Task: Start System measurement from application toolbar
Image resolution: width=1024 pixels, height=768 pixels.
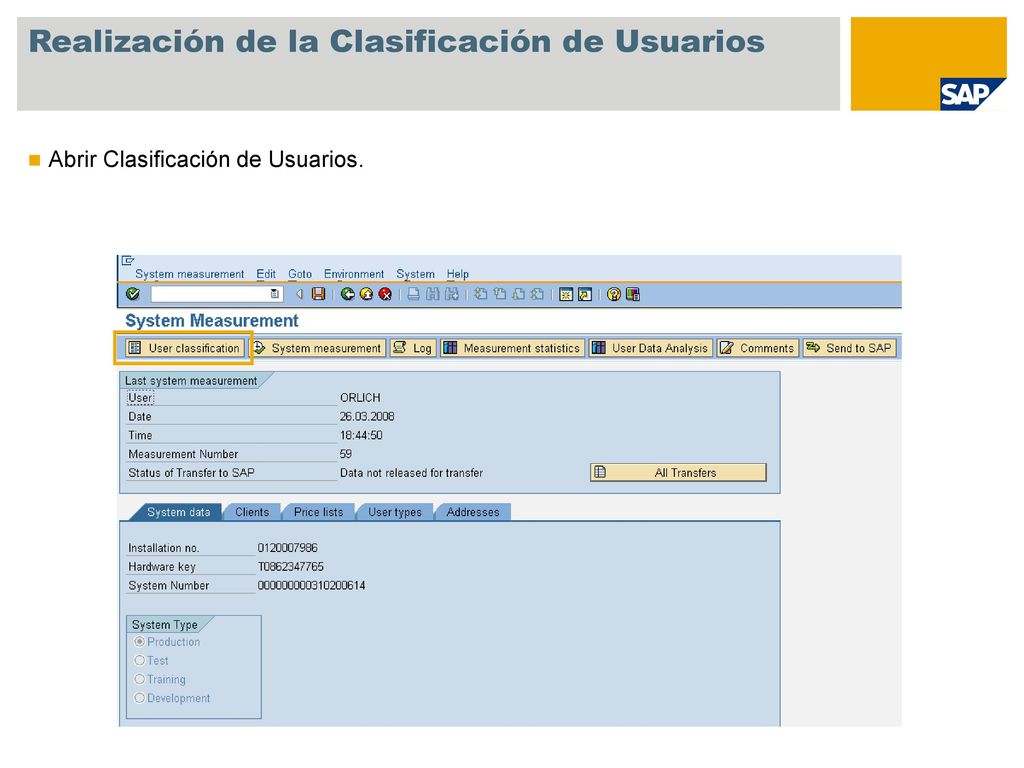Action: coord(318,348)
